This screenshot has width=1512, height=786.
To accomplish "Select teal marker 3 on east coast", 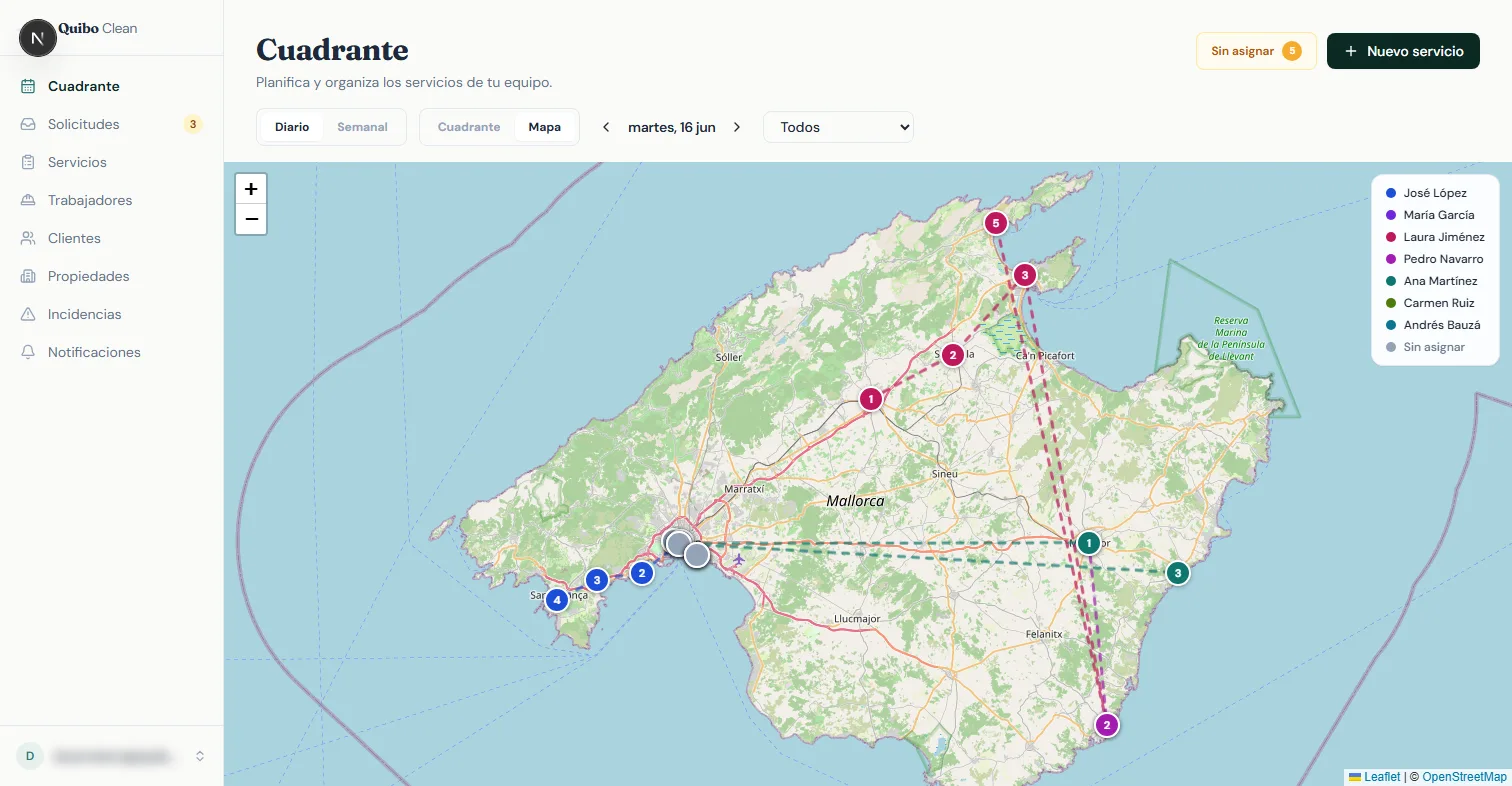I will click(x=1178, y=573).
